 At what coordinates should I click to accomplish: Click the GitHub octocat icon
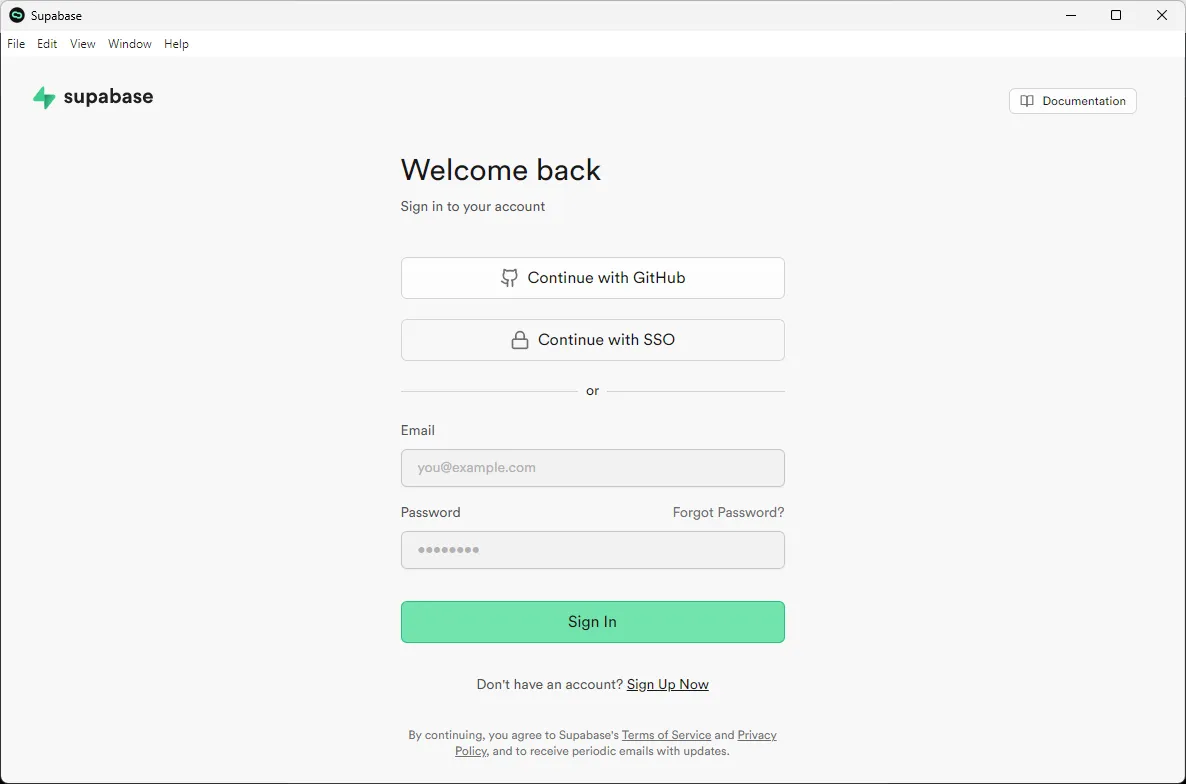click(509, 278)
